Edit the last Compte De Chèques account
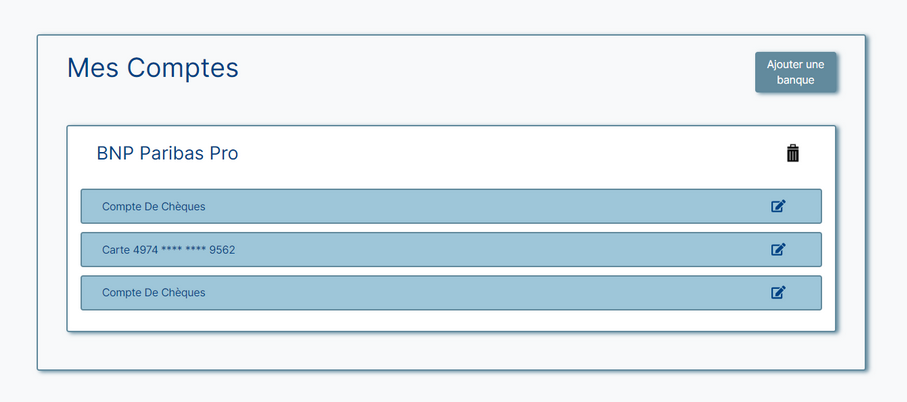 (779, 293)
